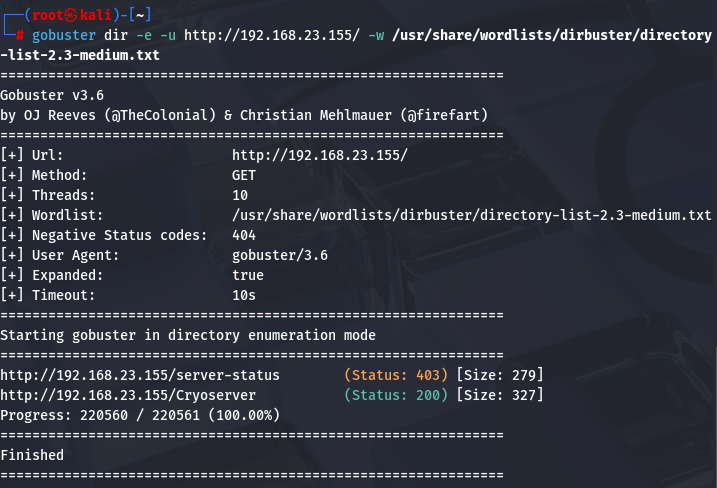Click the 'Status: 200' result text

(x=396, y=395)
